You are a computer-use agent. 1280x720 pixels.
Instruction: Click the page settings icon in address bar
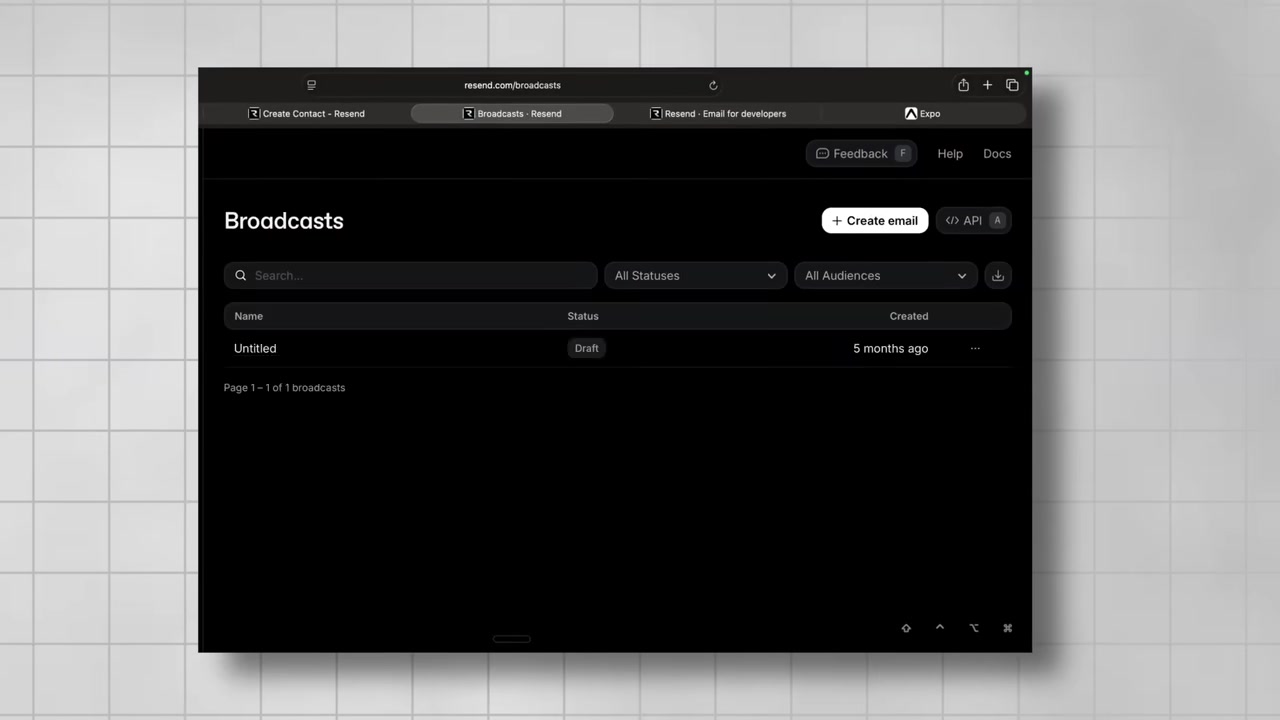311,86
